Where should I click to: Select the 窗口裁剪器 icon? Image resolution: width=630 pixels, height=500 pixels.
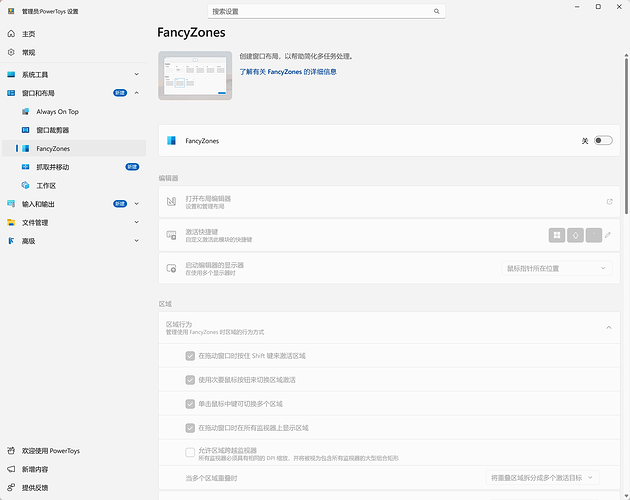pos(25,130)
